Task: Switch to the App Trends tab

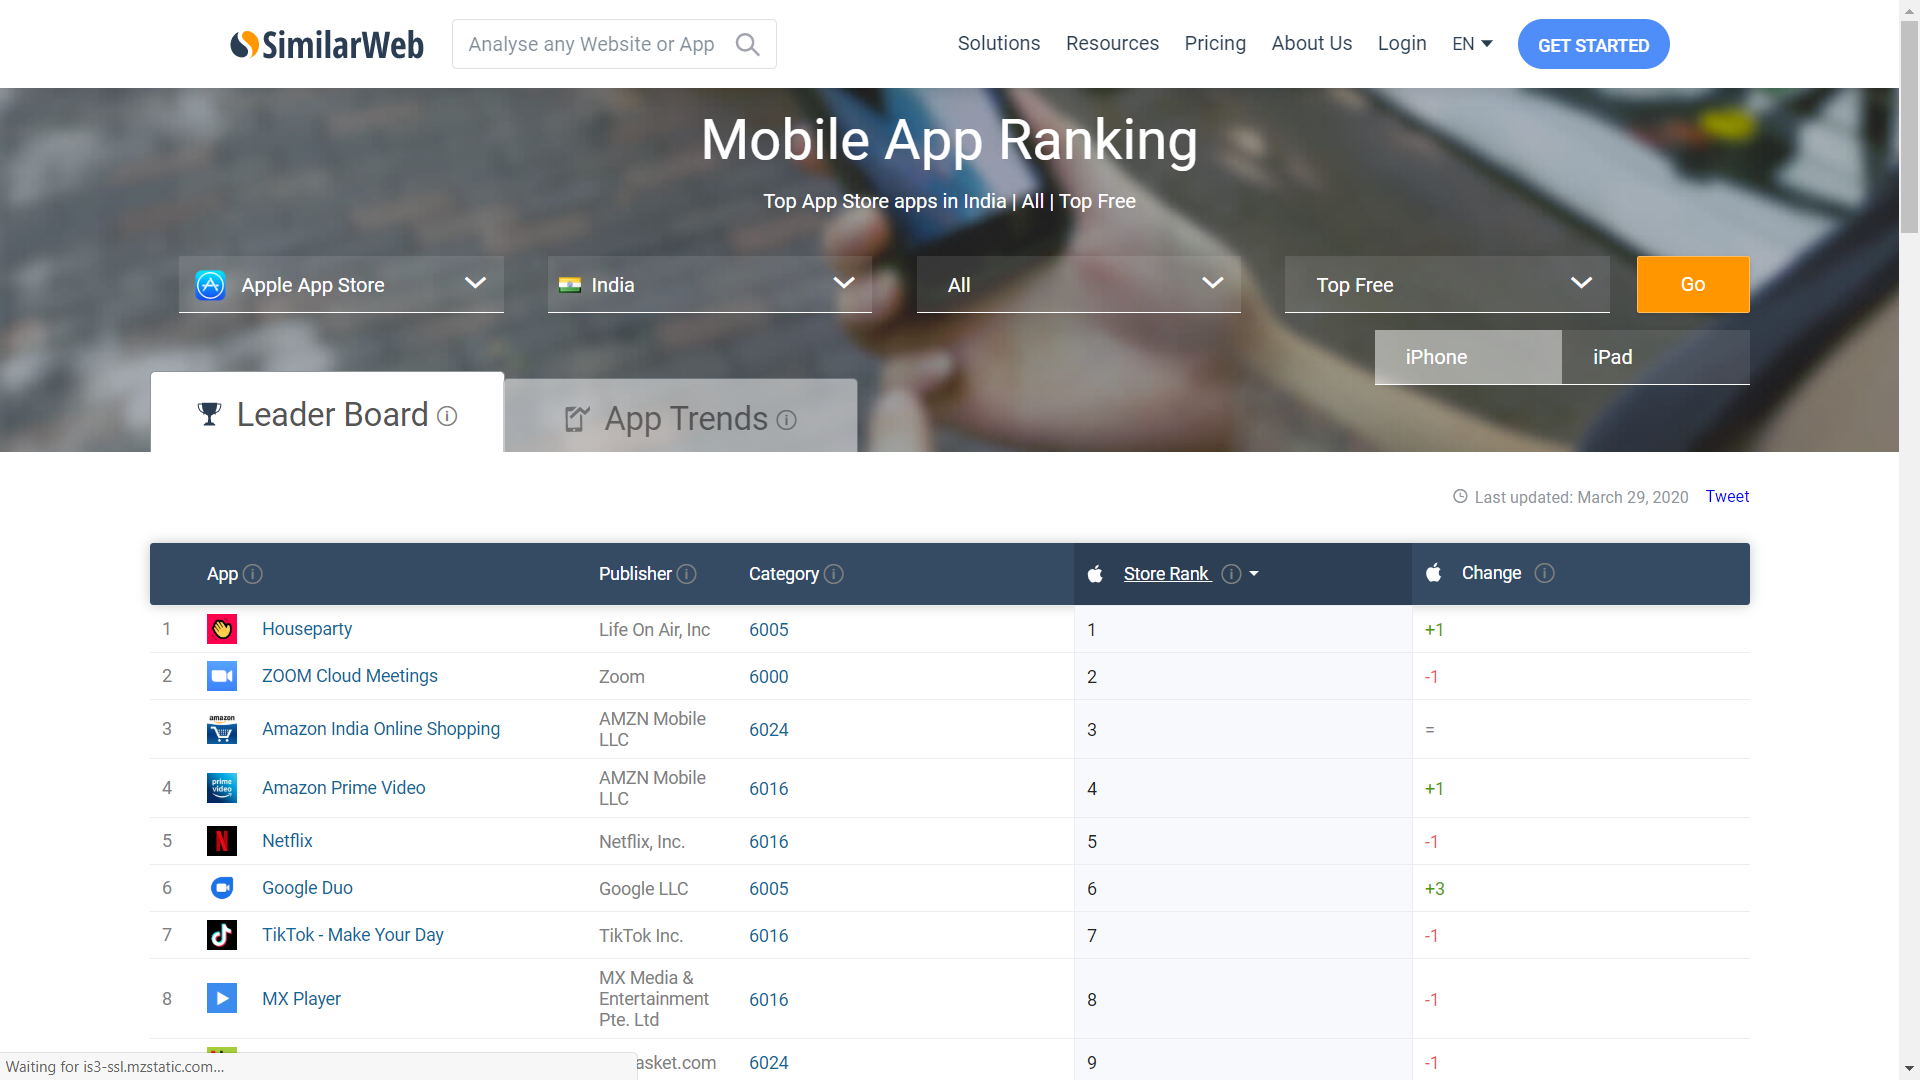Action: [681, 418]
